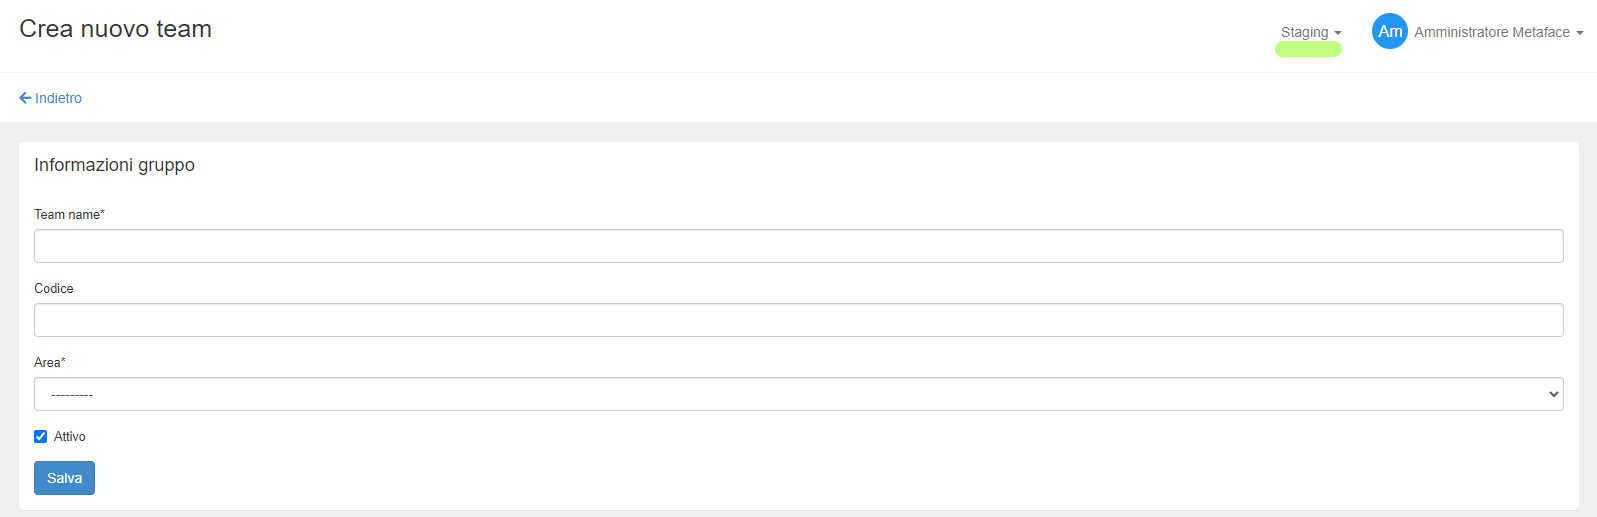1597x517 pixels.
Task: Click into the Codice input field
Action: tap(798, 320)
